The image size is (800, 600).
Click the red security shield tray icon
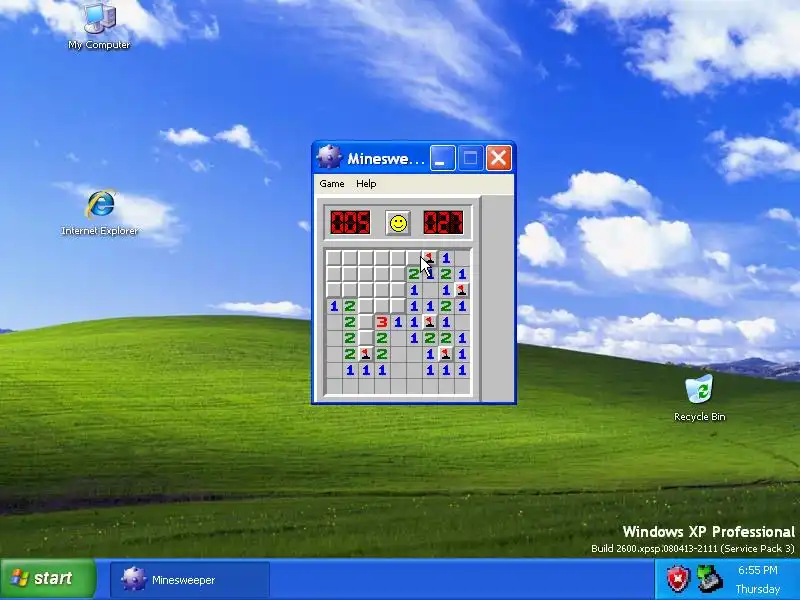[x=678, y=579]
